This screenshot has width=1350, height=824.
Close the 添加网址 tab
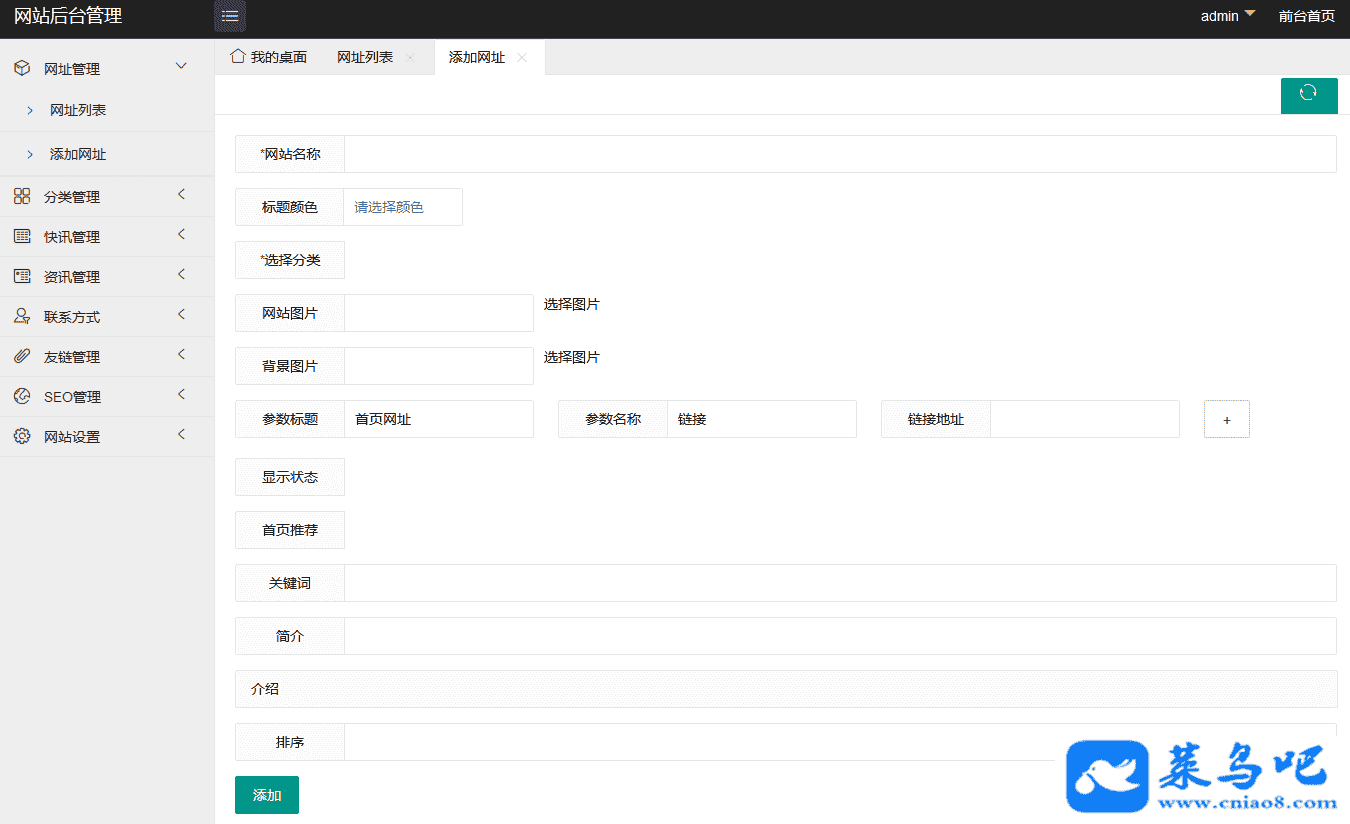click(522, 58)
